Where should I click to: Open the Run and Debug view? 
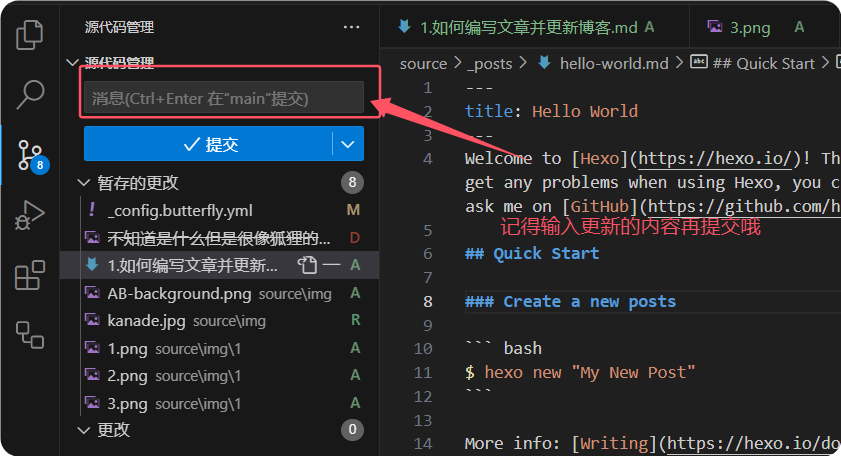[29, 215]
